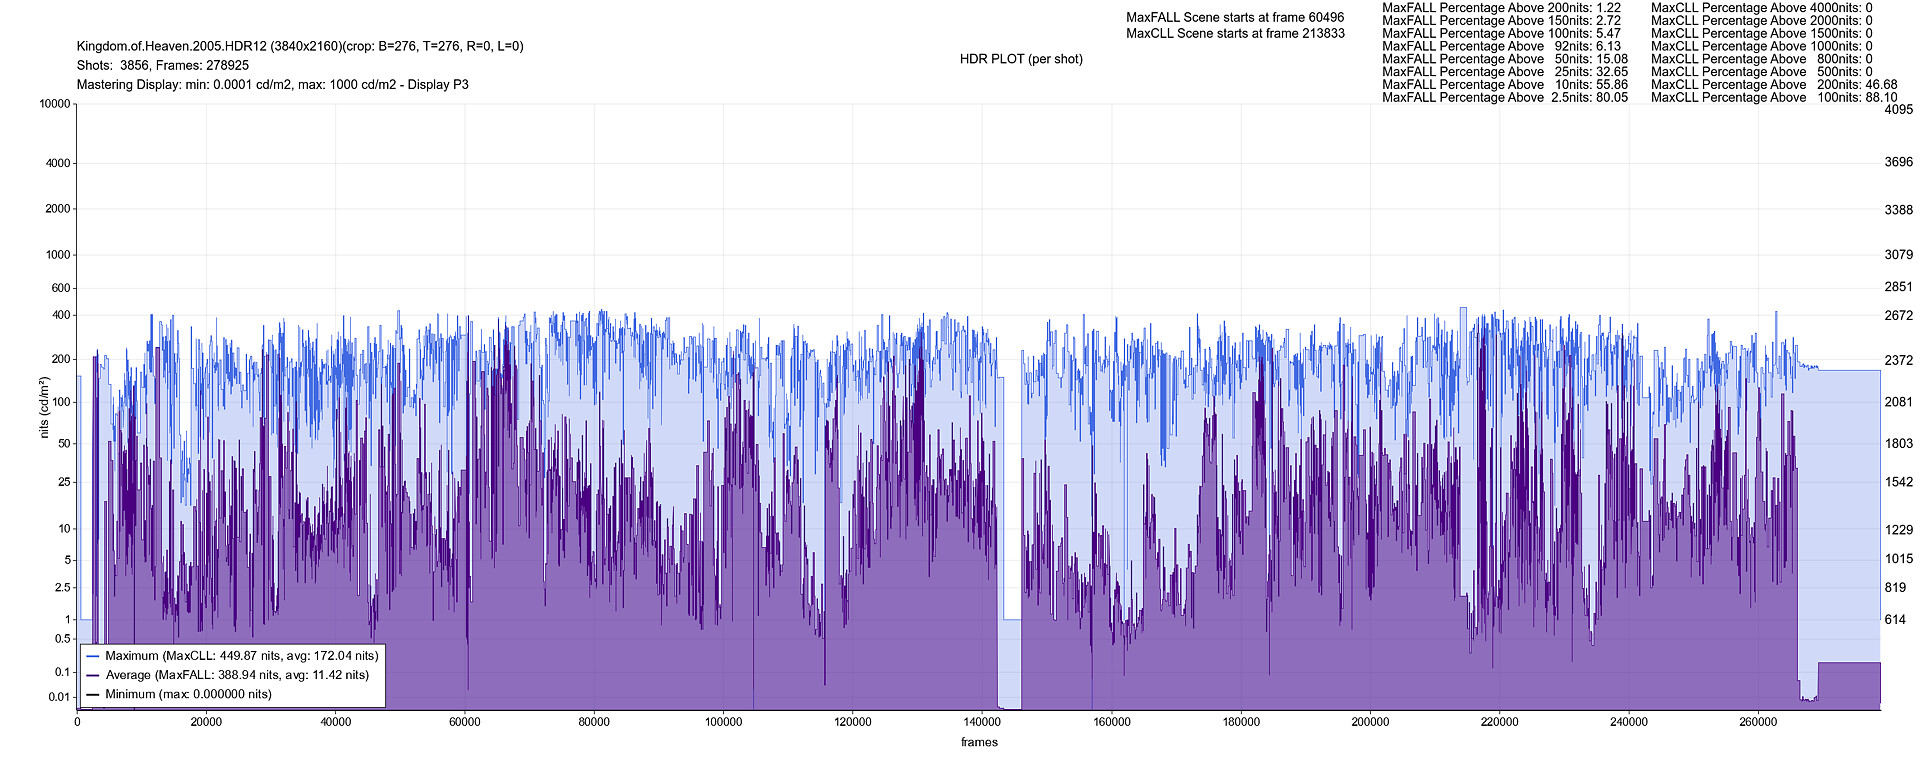The image size is (1920, 768).
Task: Click MaxCLL Percentage Above 500nits: 0
Action: 1762,72
